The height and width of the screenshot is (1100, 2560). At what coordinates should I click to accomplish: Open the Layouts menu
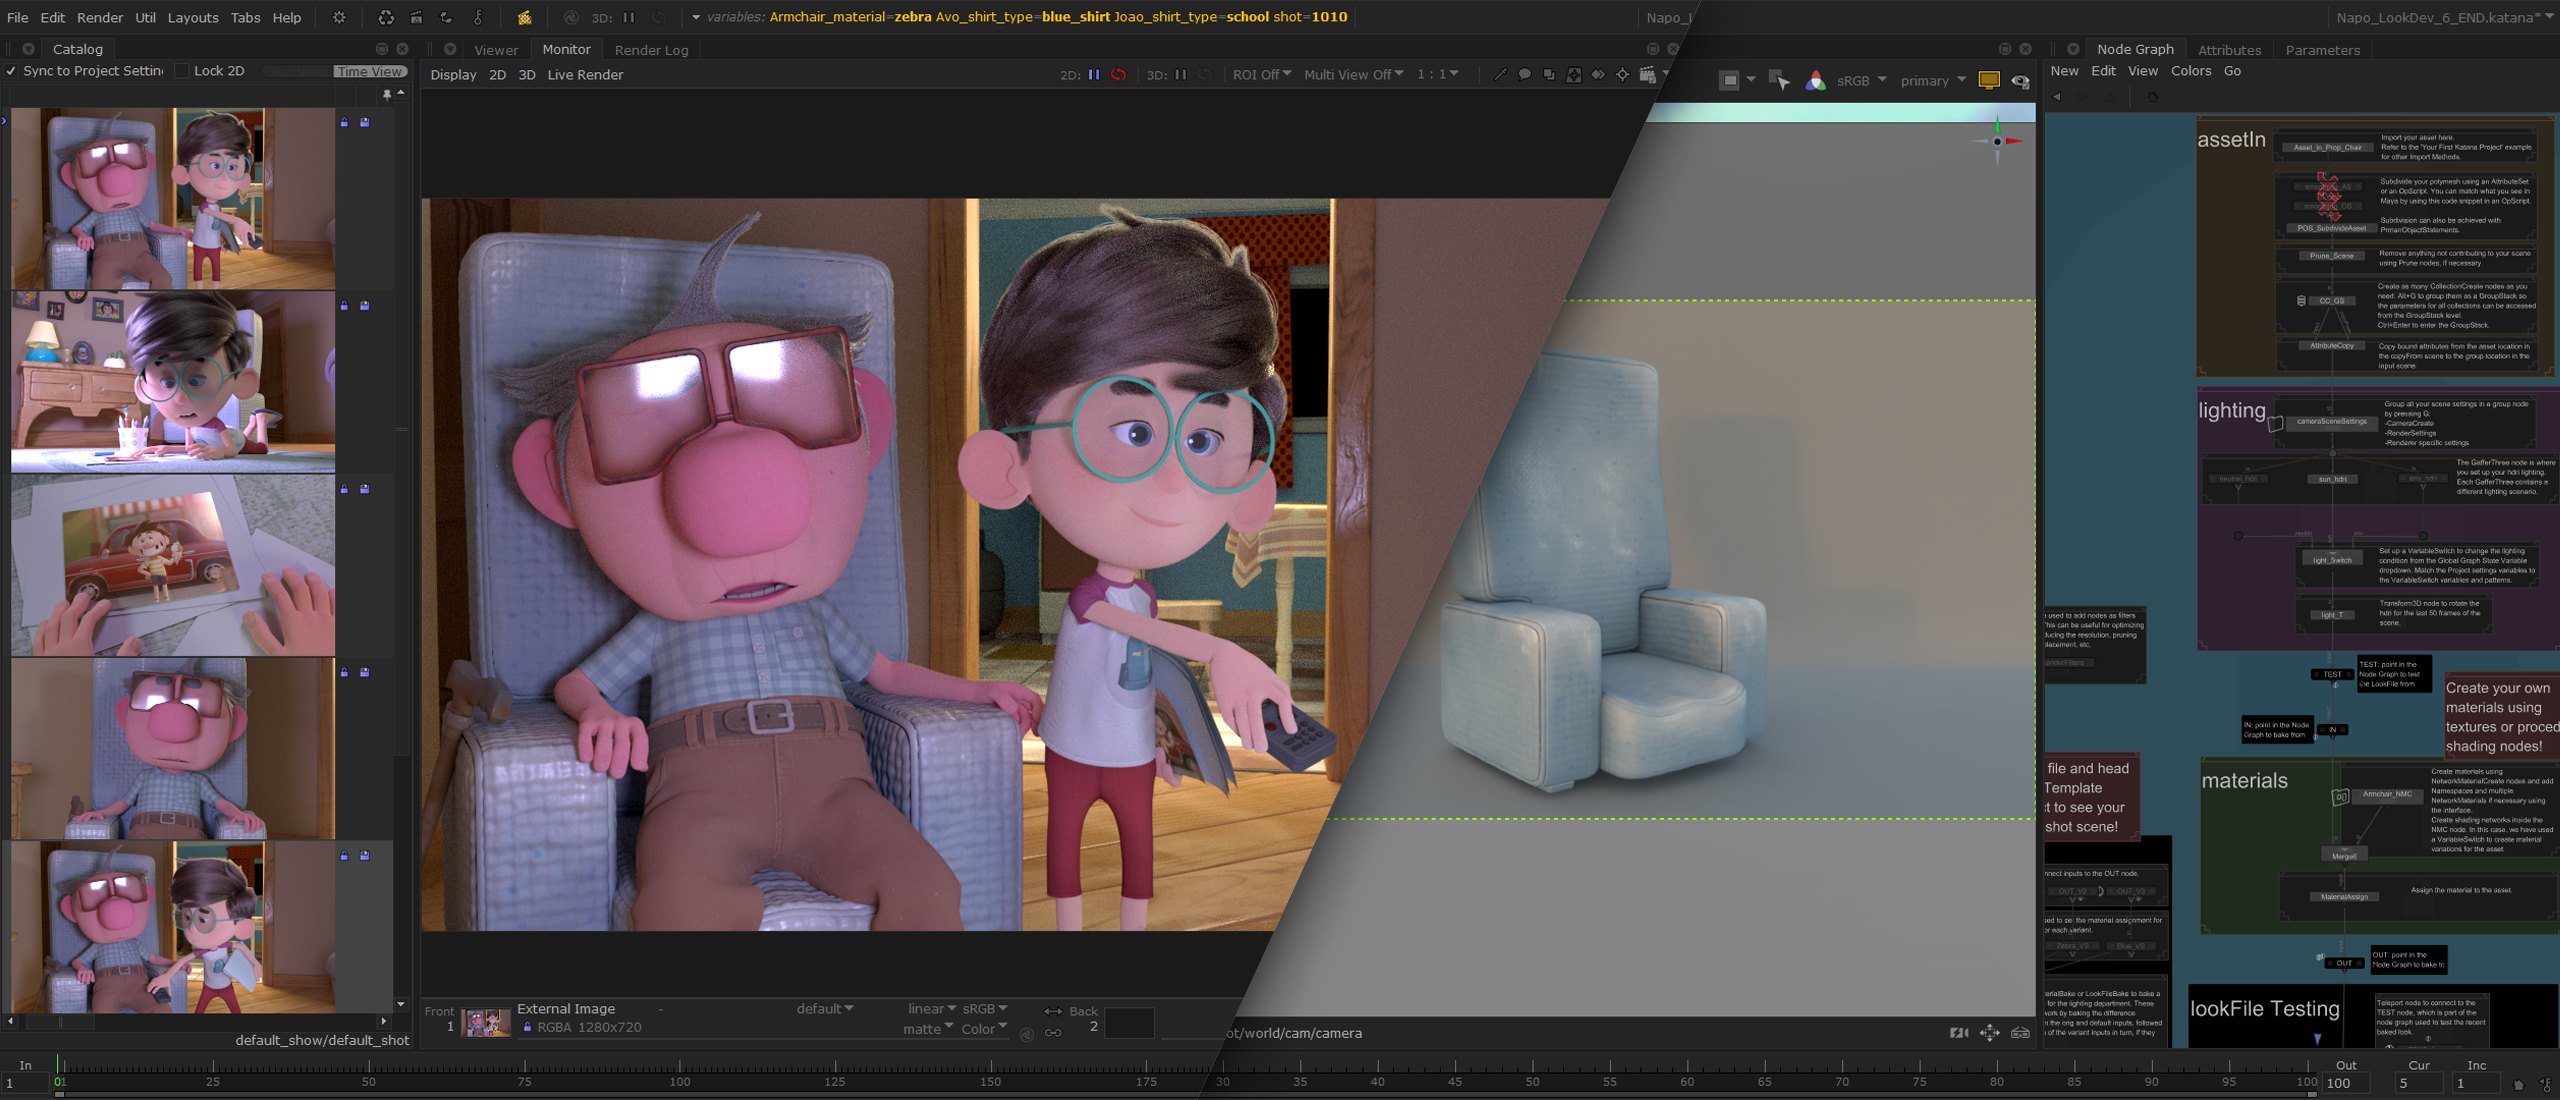(193, 17)
